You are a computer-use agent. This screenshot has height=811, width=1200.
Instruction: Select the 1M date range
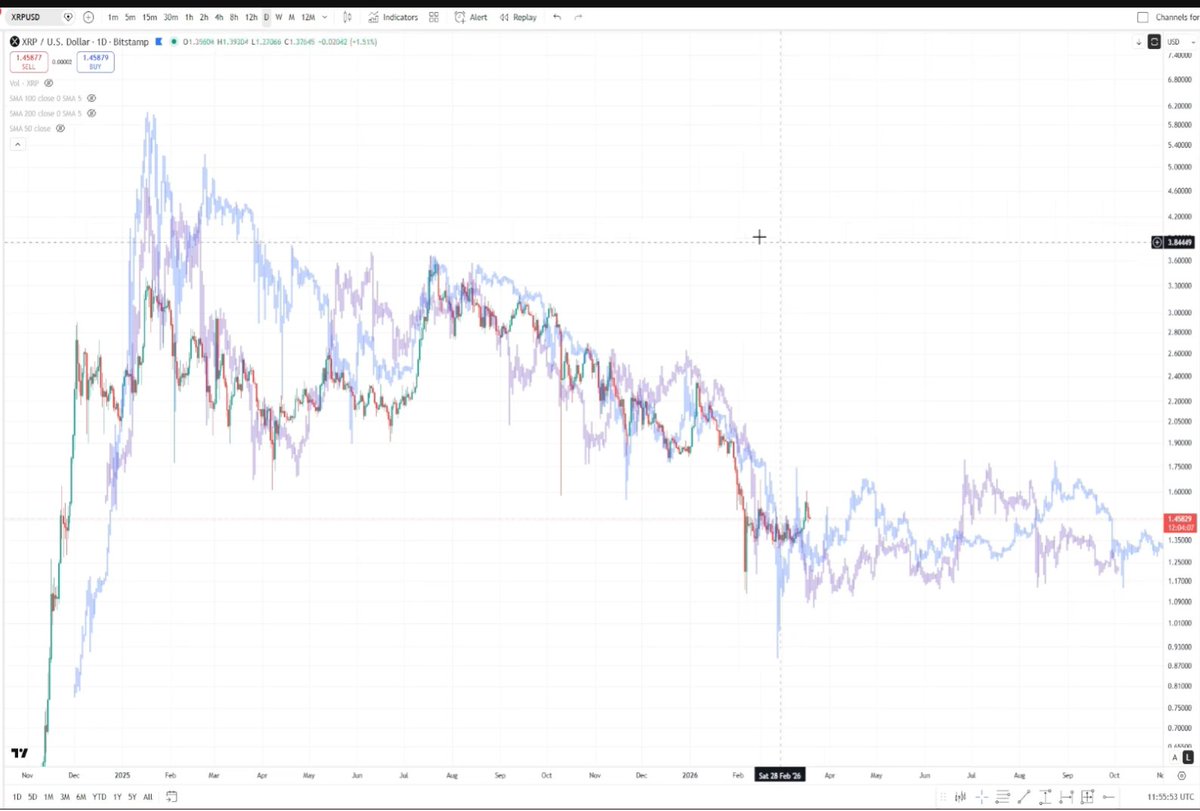point(48,797)
